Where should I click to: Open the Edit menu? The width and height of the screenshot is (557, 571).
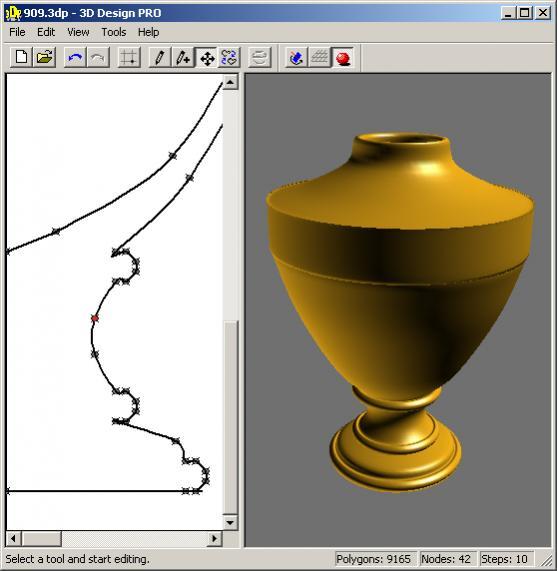click(46, 32)
